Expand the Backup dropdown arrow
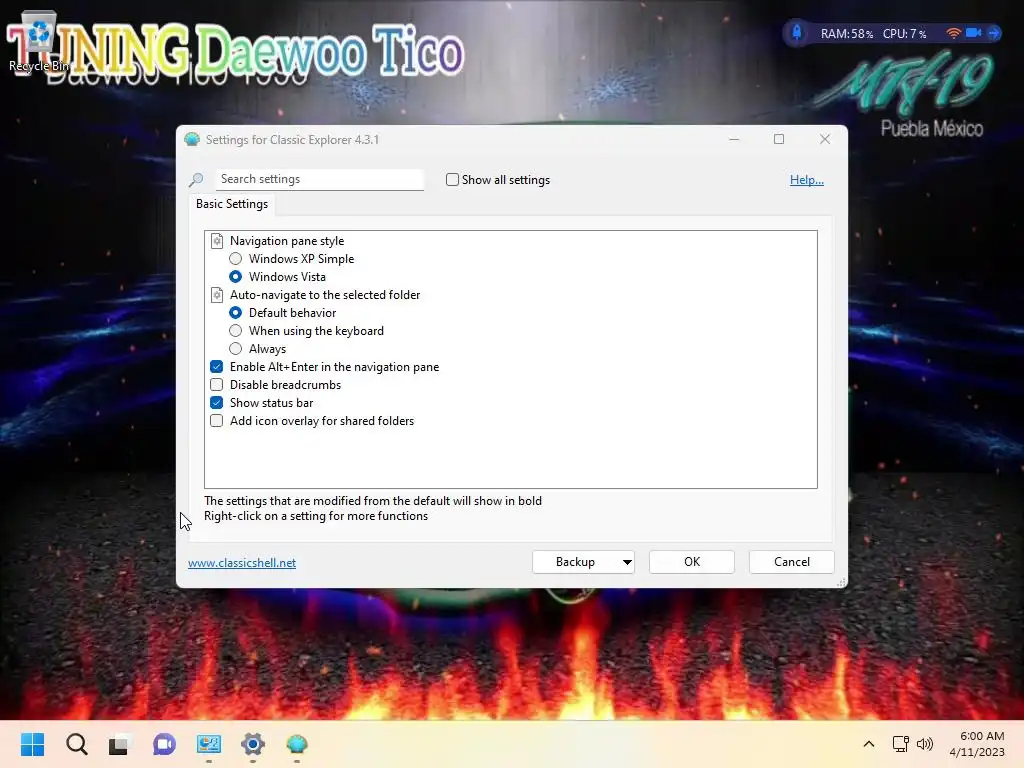Viewport: 1024px width, 768px height. pyautogui.click(x=626, y=562)
